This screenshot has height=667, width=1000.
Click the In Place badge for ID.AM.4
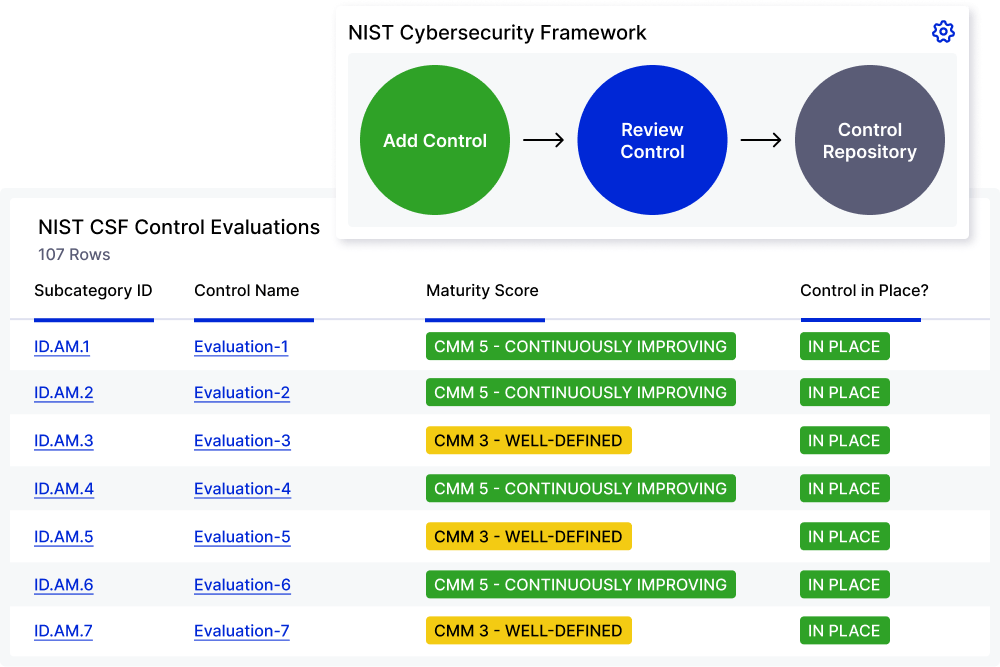(844, 489)
